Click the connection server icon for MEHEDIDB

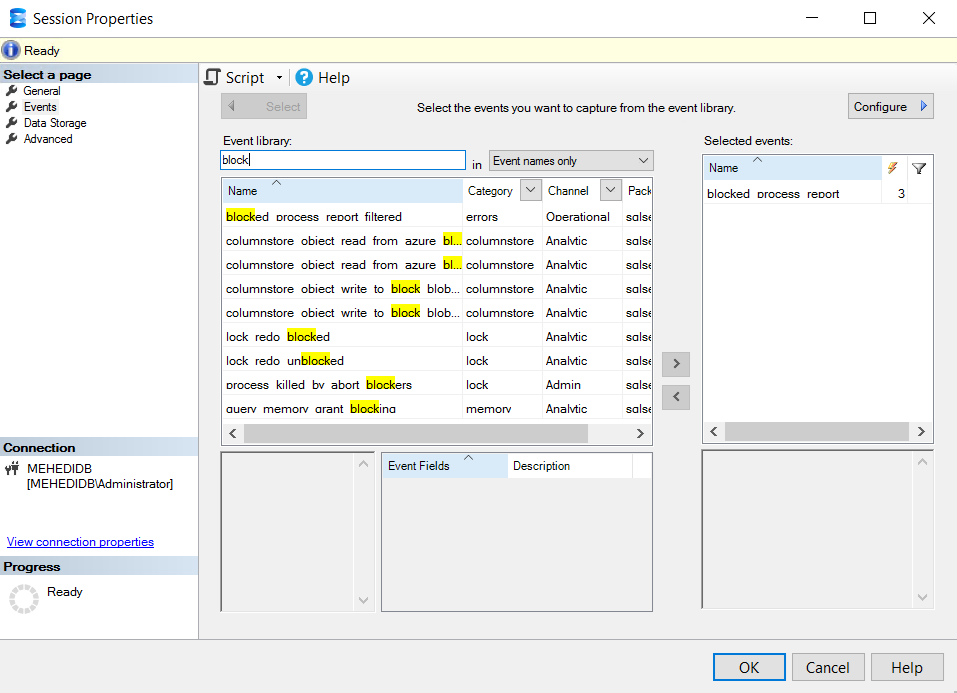[13, 468]
